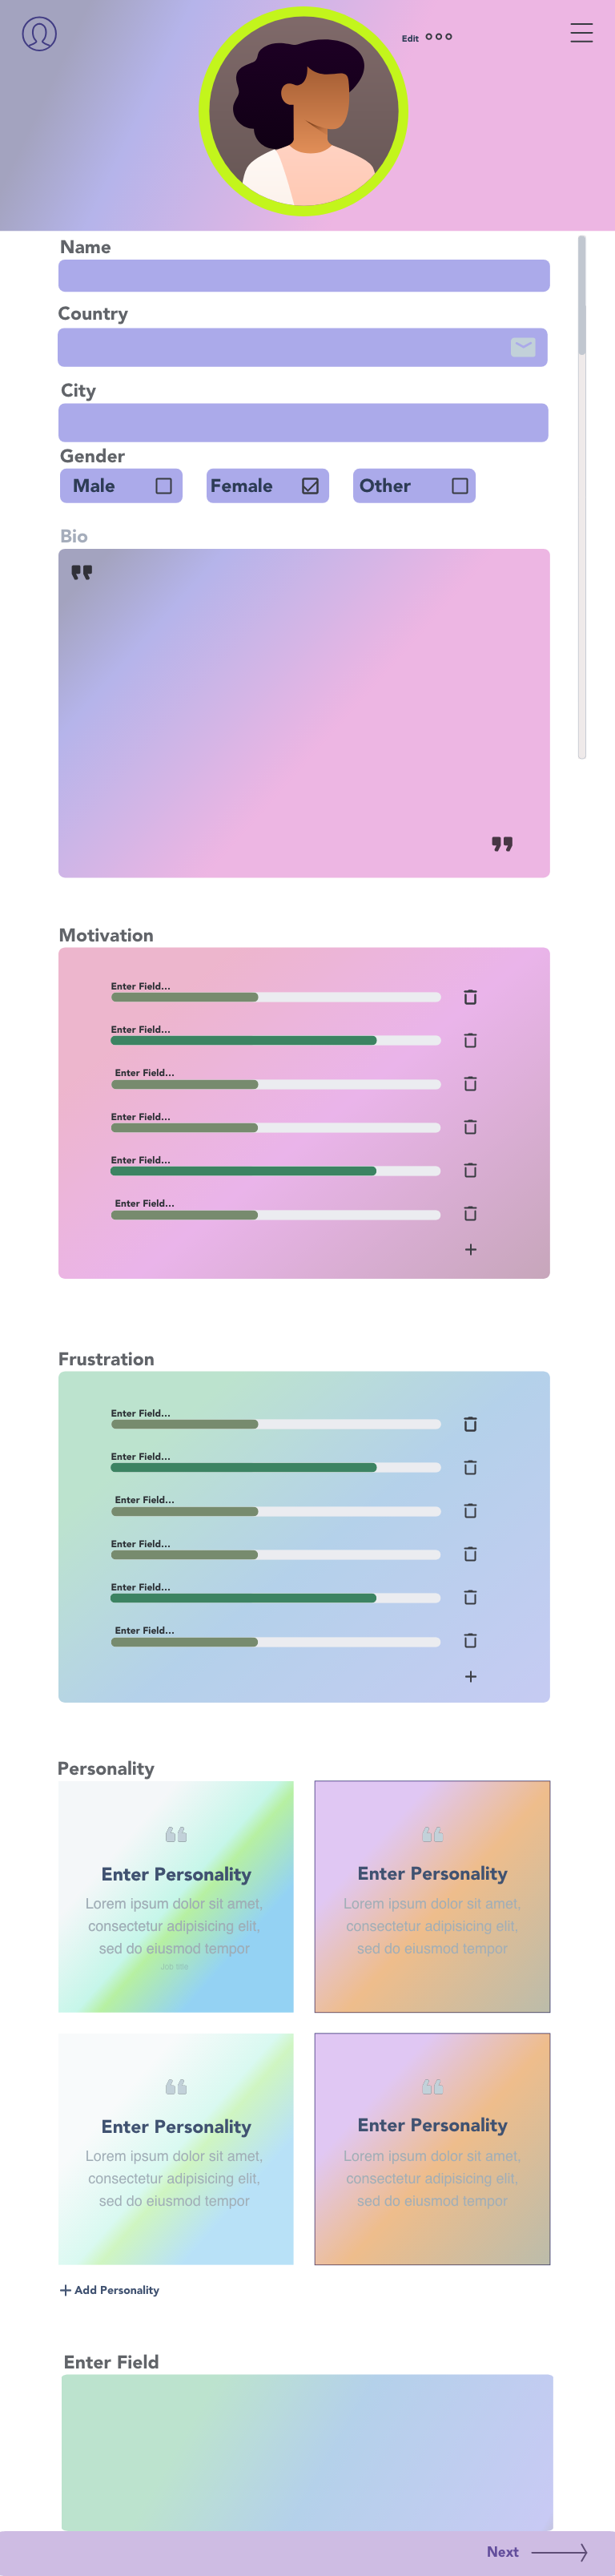
Task: Delete the first Frustration entry
Action: tap(470, 1424)
